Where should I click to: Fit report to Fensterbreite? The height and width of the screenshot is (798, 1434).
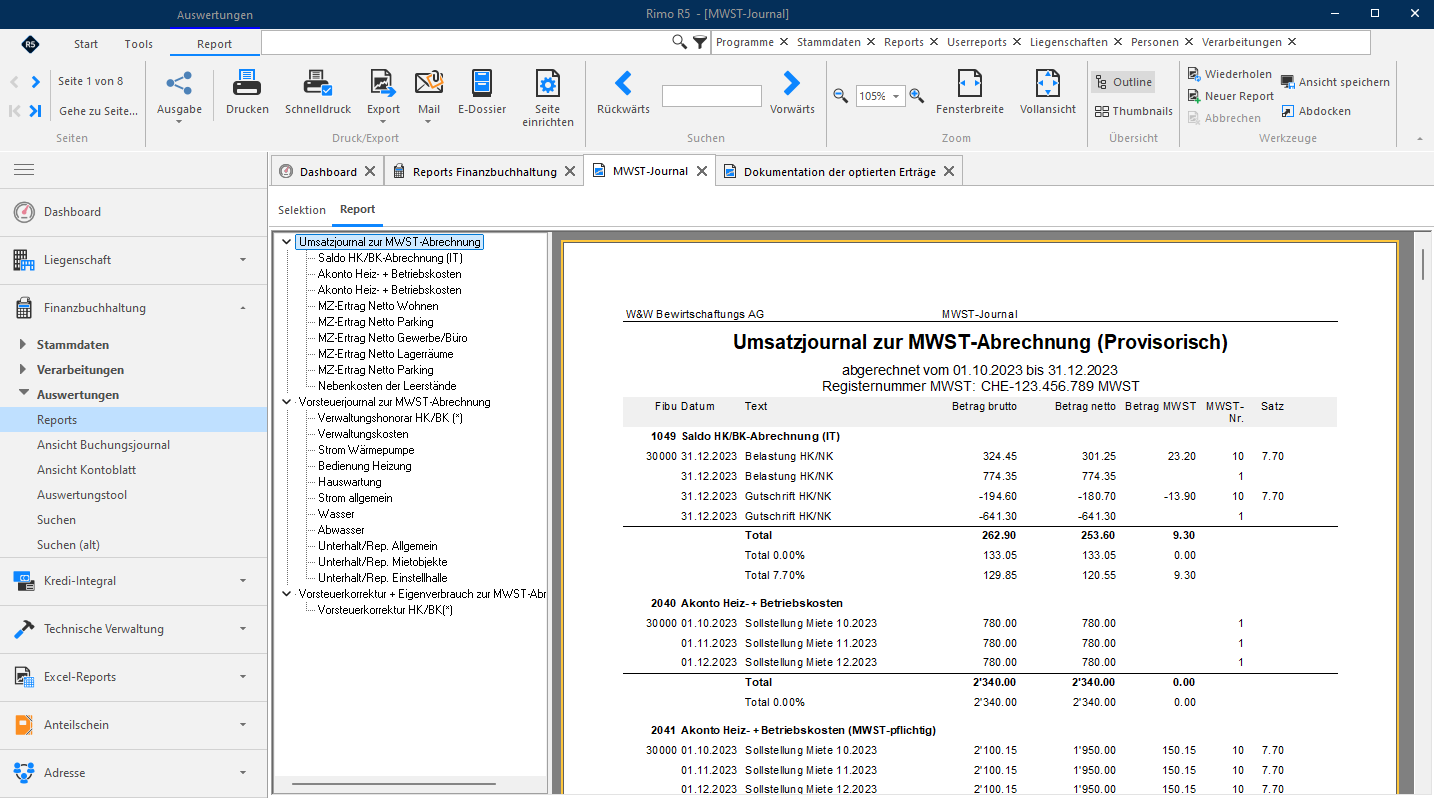click(x=970, y=83)
